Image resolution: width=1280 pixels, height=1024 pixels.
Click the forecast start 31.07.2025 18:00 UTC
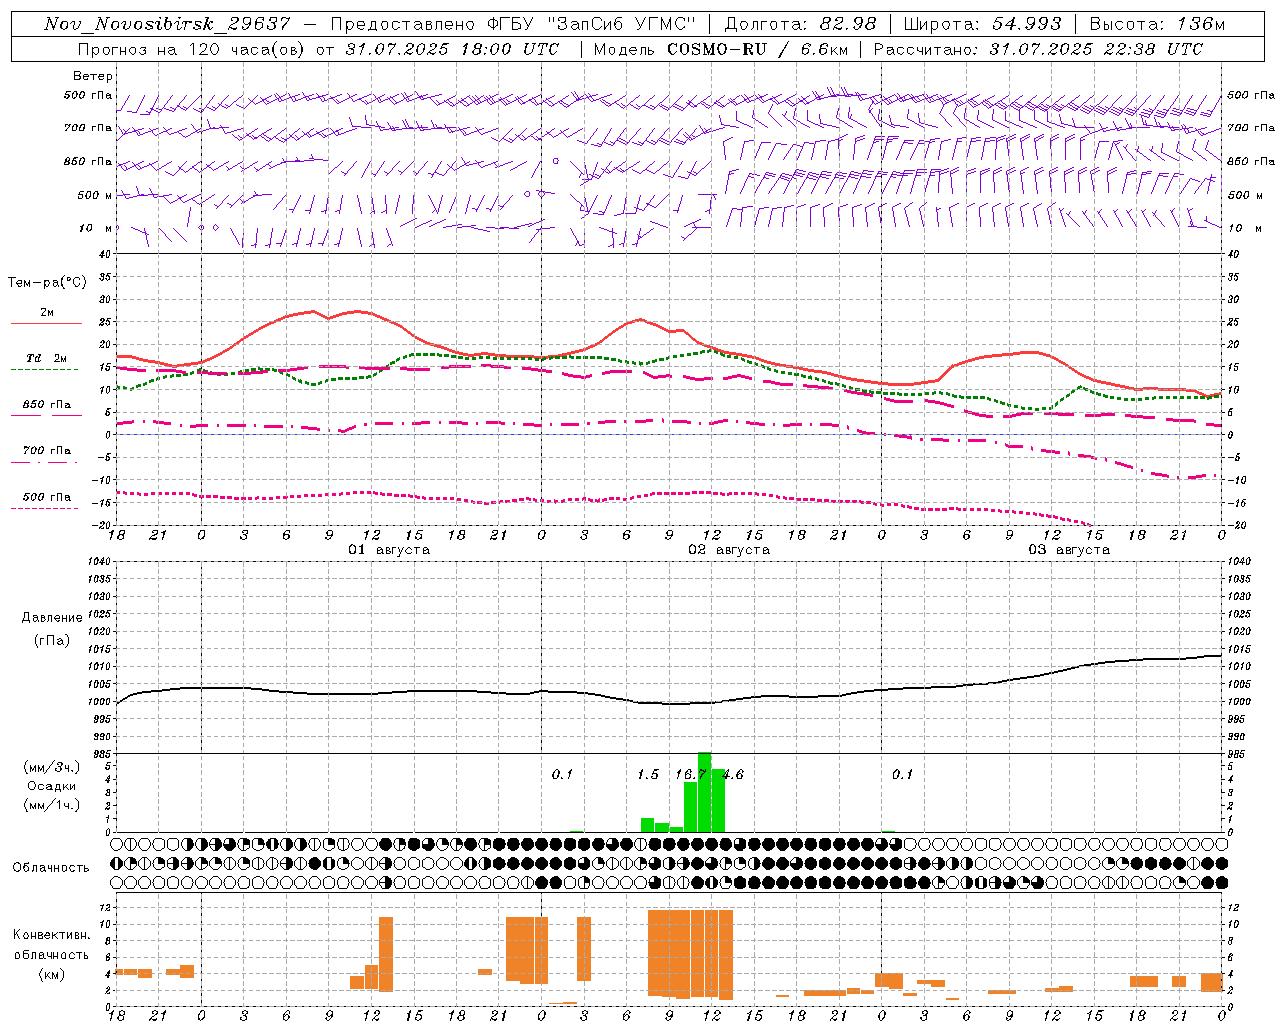(452, 49)
